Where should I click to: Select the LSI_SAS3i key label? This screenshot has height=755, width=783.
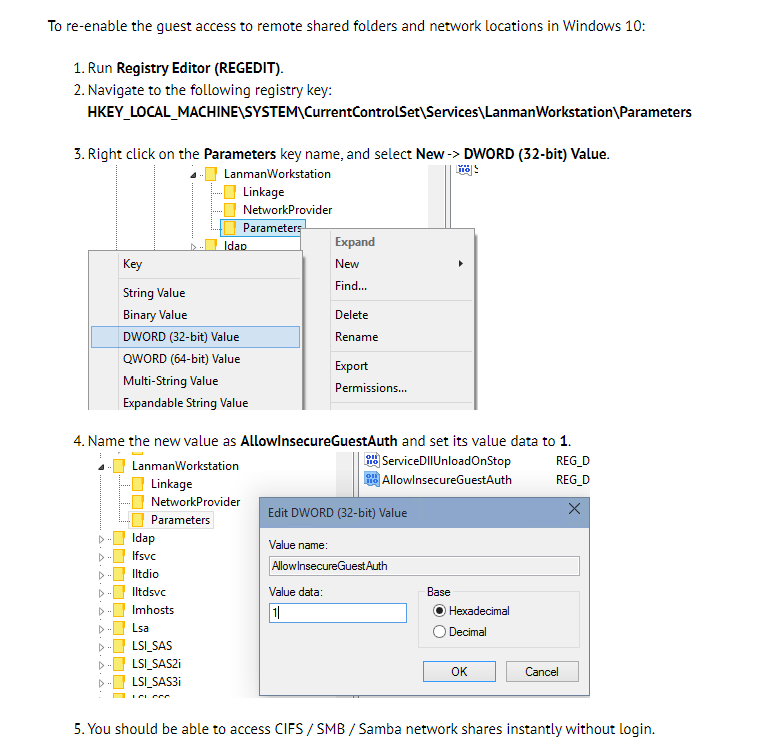156,682
